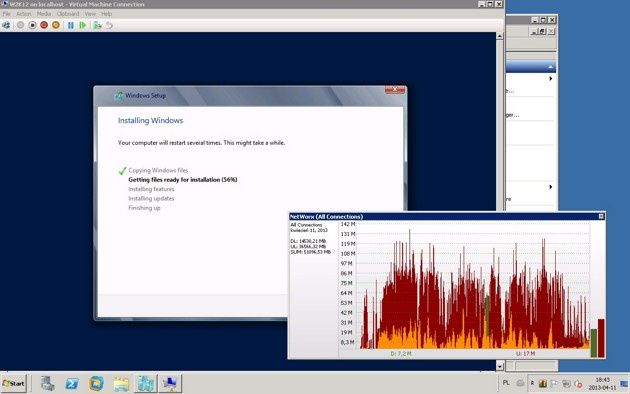Shut down the VM using the red toolbar icon

coord(44,25)
